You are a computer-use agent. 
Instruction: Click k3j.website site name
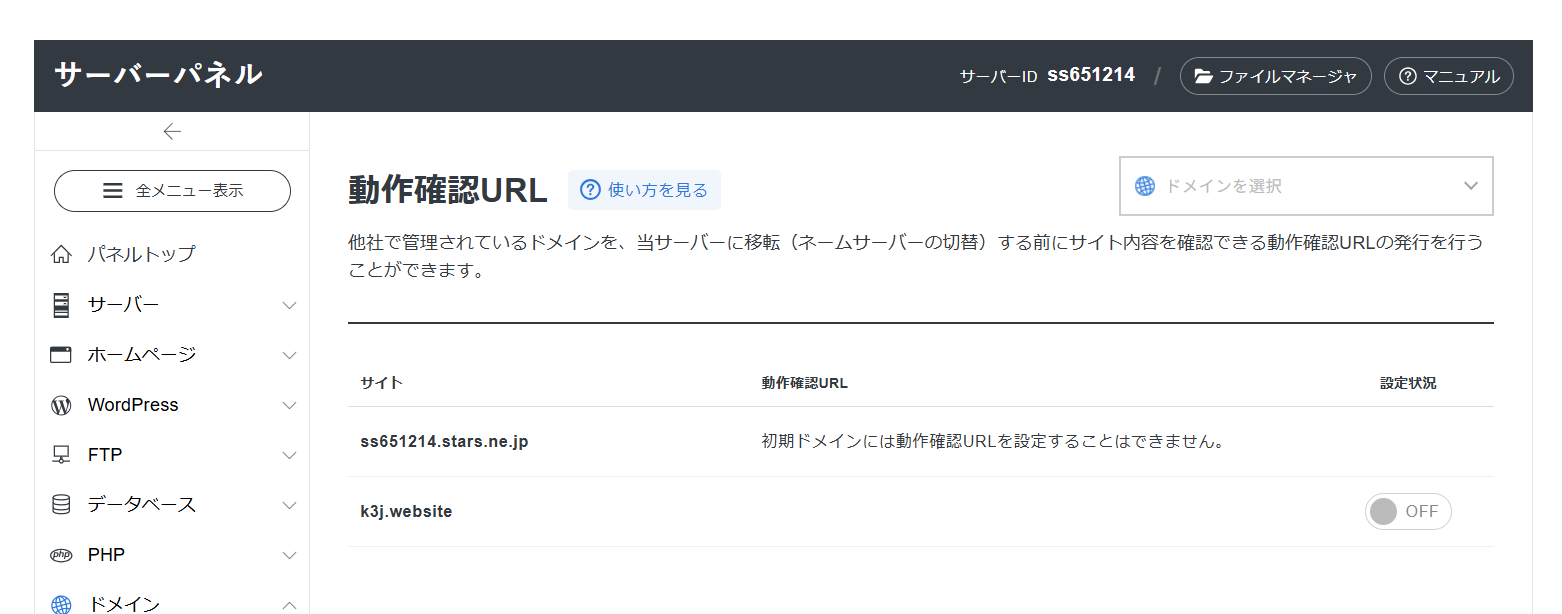coord(406,511)
